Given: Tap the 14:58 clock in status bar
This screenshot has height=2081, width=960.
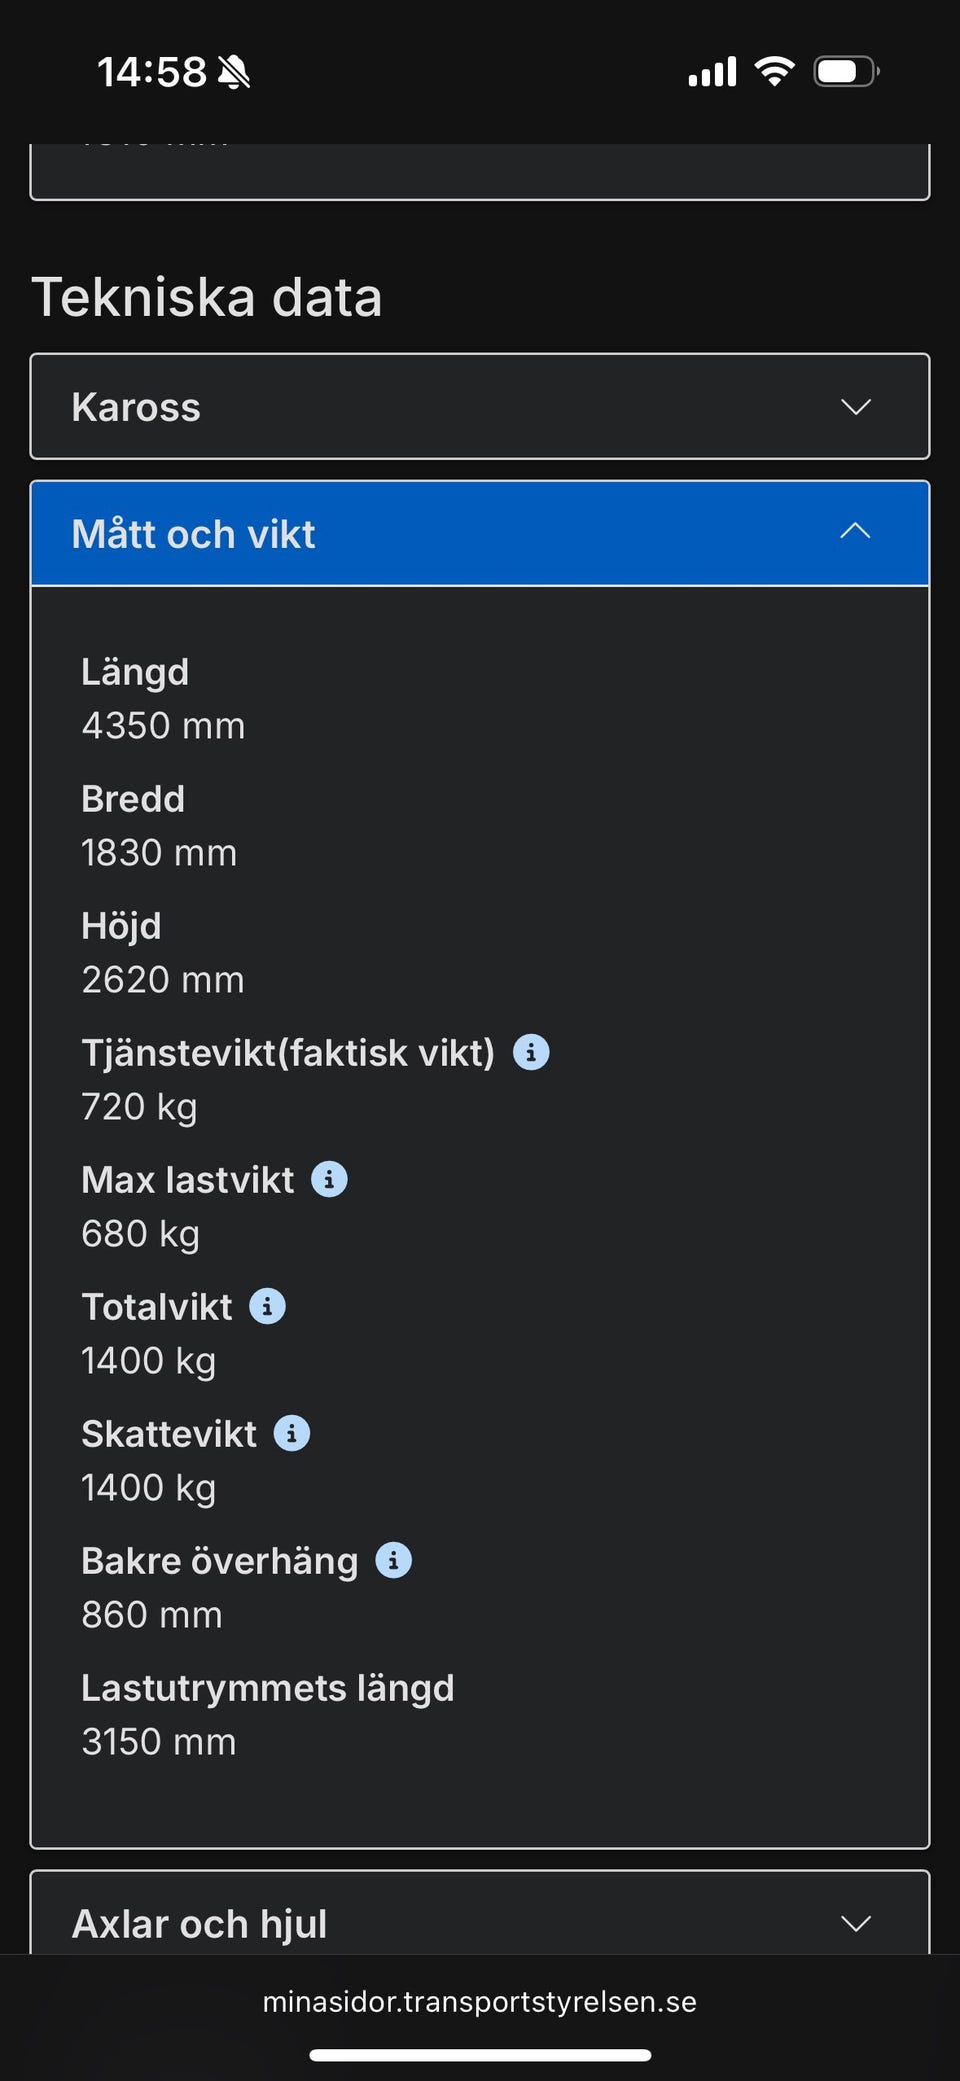Looking at the screenshot, I should coord(152,72).
